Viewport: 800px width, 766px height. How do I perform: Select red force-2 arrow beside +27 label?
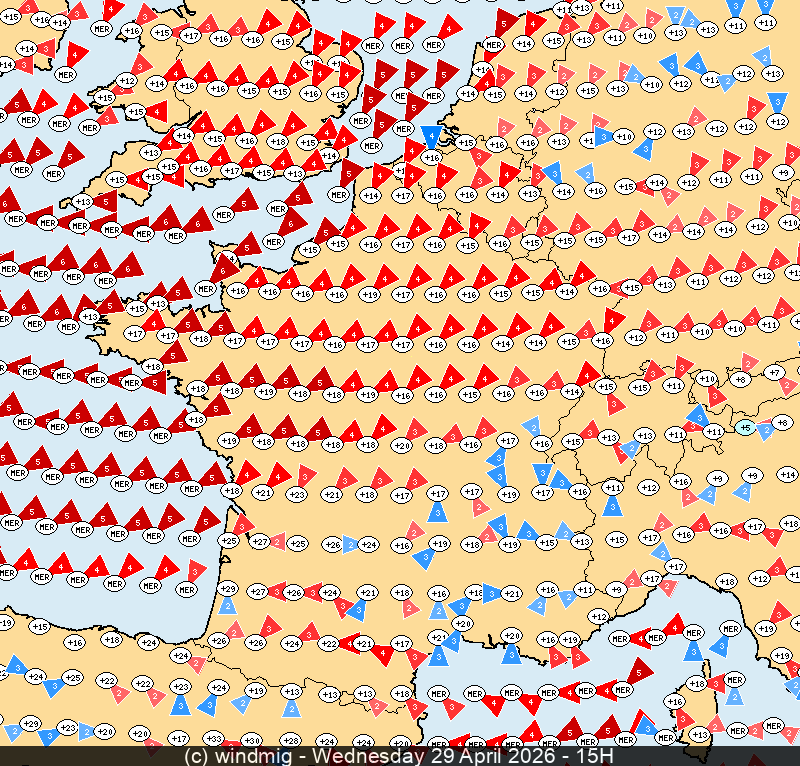point(278,542)
